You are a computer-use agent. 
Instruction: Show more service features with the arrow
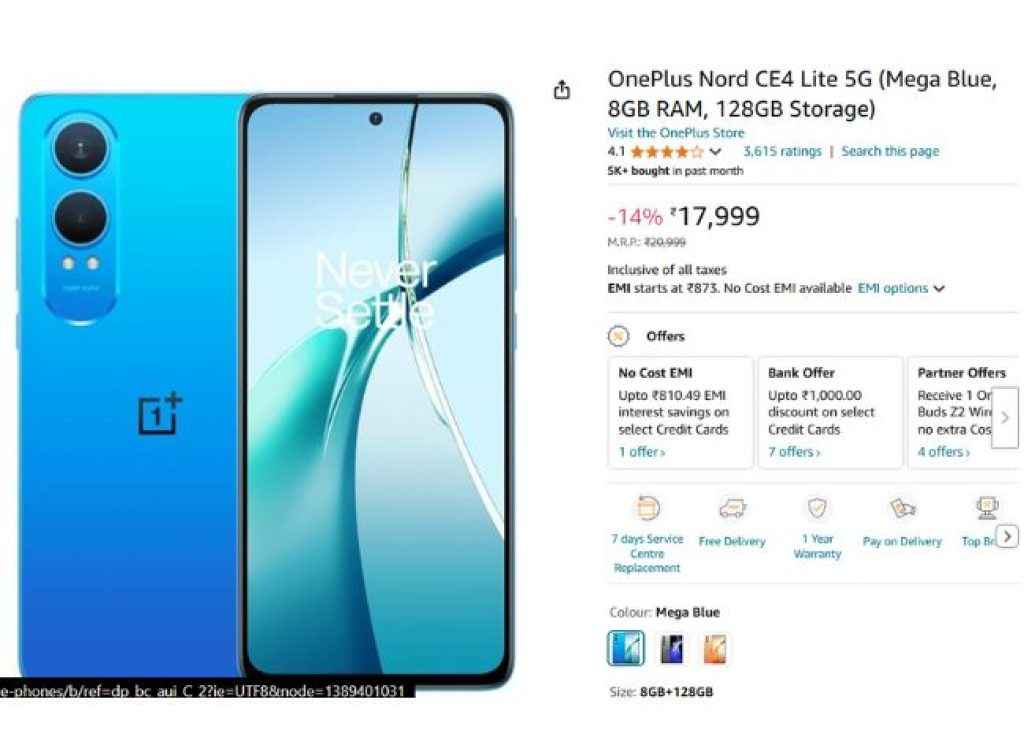[x=1008, y=537]
